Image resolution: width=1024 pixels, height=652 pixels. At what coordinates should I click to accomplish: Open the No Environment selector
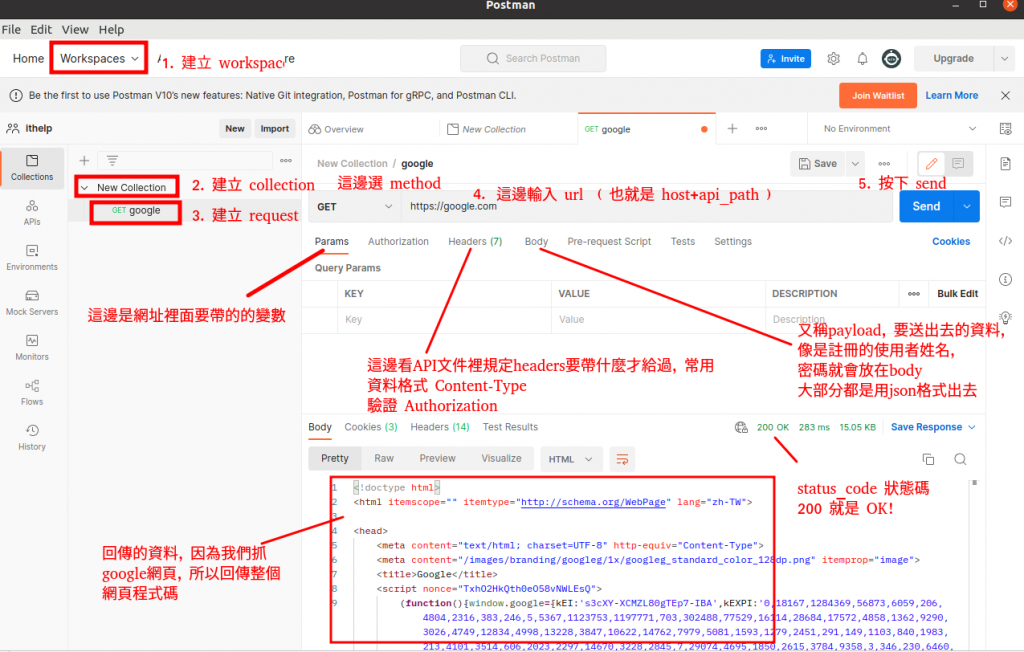coord(899,129)
